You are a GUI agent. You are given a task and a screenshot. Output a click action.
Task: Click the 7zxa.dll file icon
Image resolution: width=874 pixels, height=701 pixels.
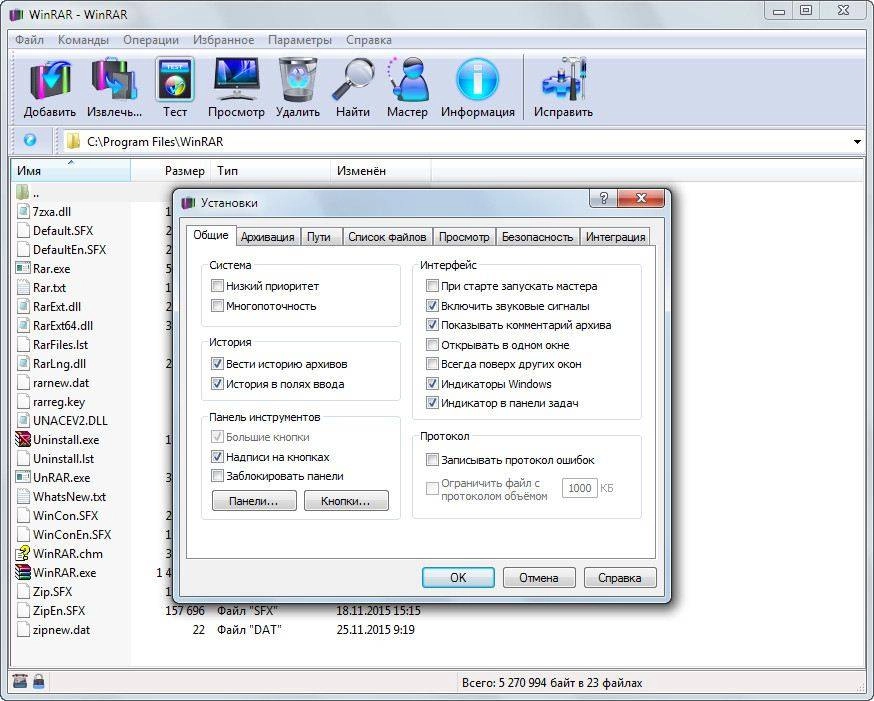[x=23, y=212]
